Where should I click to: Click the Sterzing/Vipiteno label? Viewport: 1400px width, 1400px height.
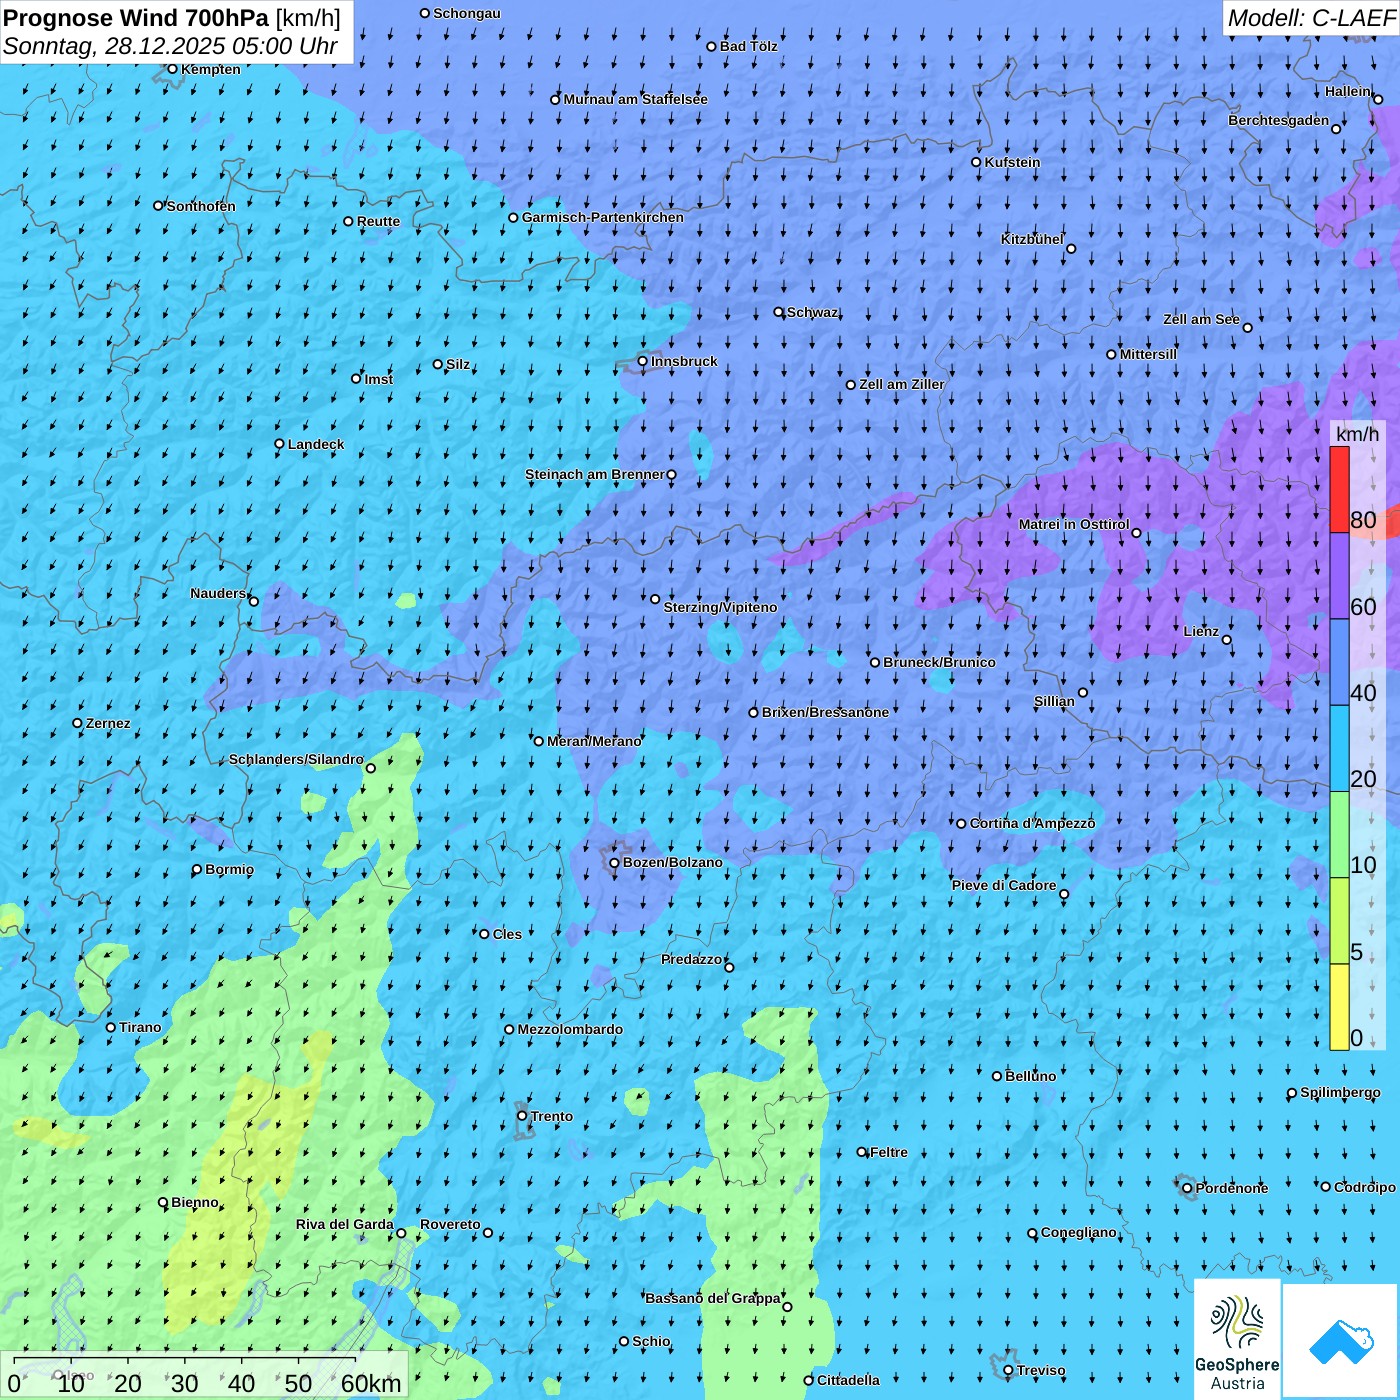tap(720, 607)
